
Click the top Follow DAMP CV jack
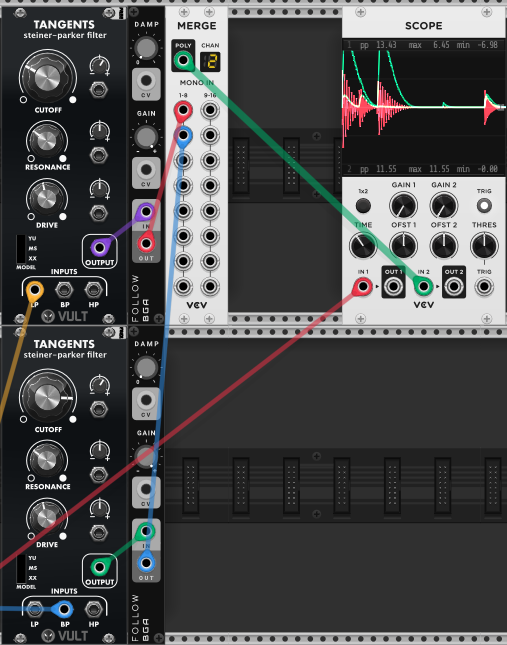[x=146, y=81]
